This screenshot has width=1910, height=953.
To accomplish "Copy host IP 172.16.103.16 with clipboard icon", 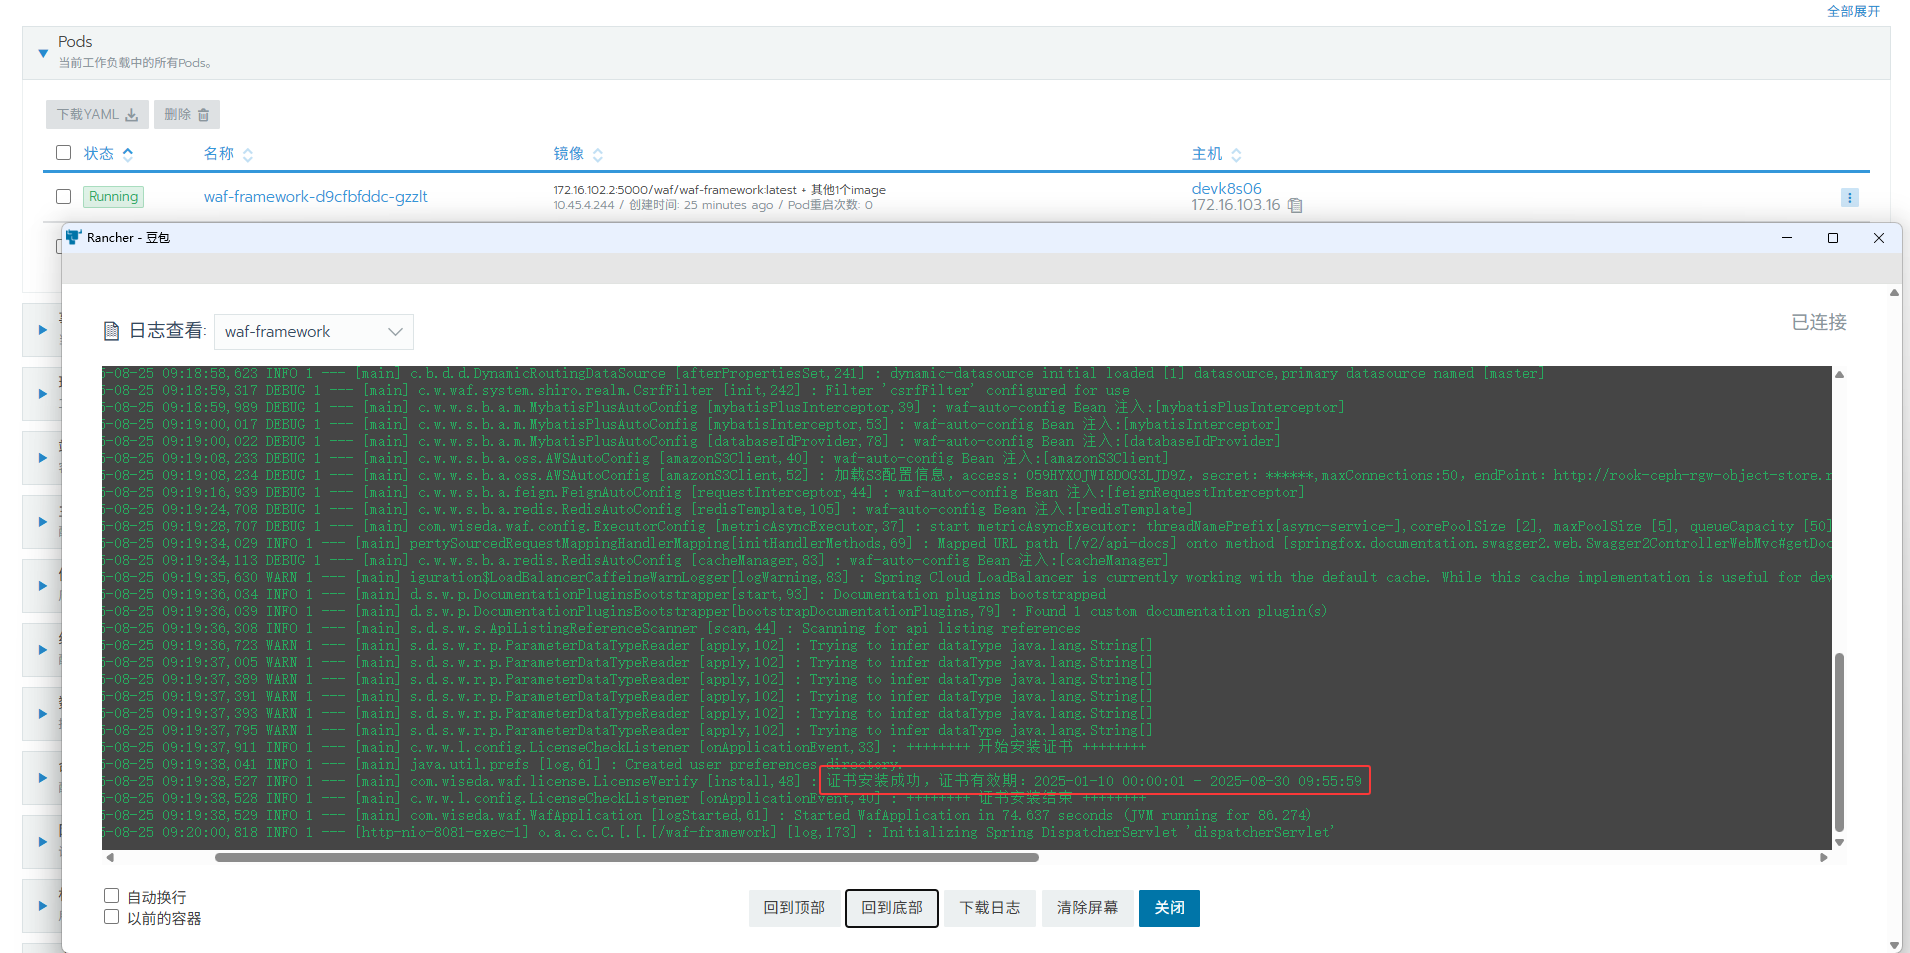I will coord(1296,206).
